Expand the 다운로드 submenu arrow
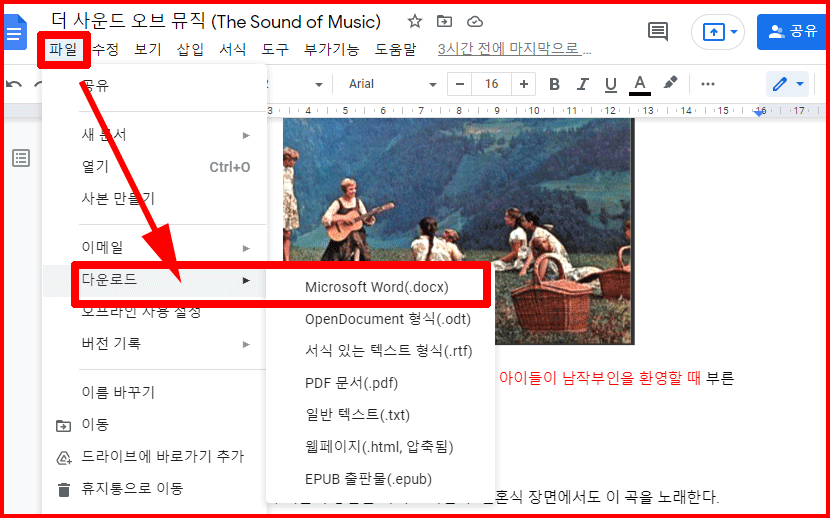830x518 pixels. pos(246,280)
